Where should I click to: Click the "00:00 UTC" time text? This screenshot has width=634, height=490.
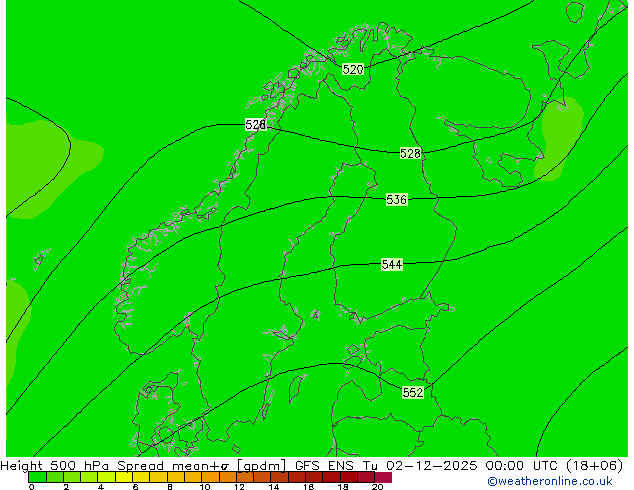coord(522,466)
